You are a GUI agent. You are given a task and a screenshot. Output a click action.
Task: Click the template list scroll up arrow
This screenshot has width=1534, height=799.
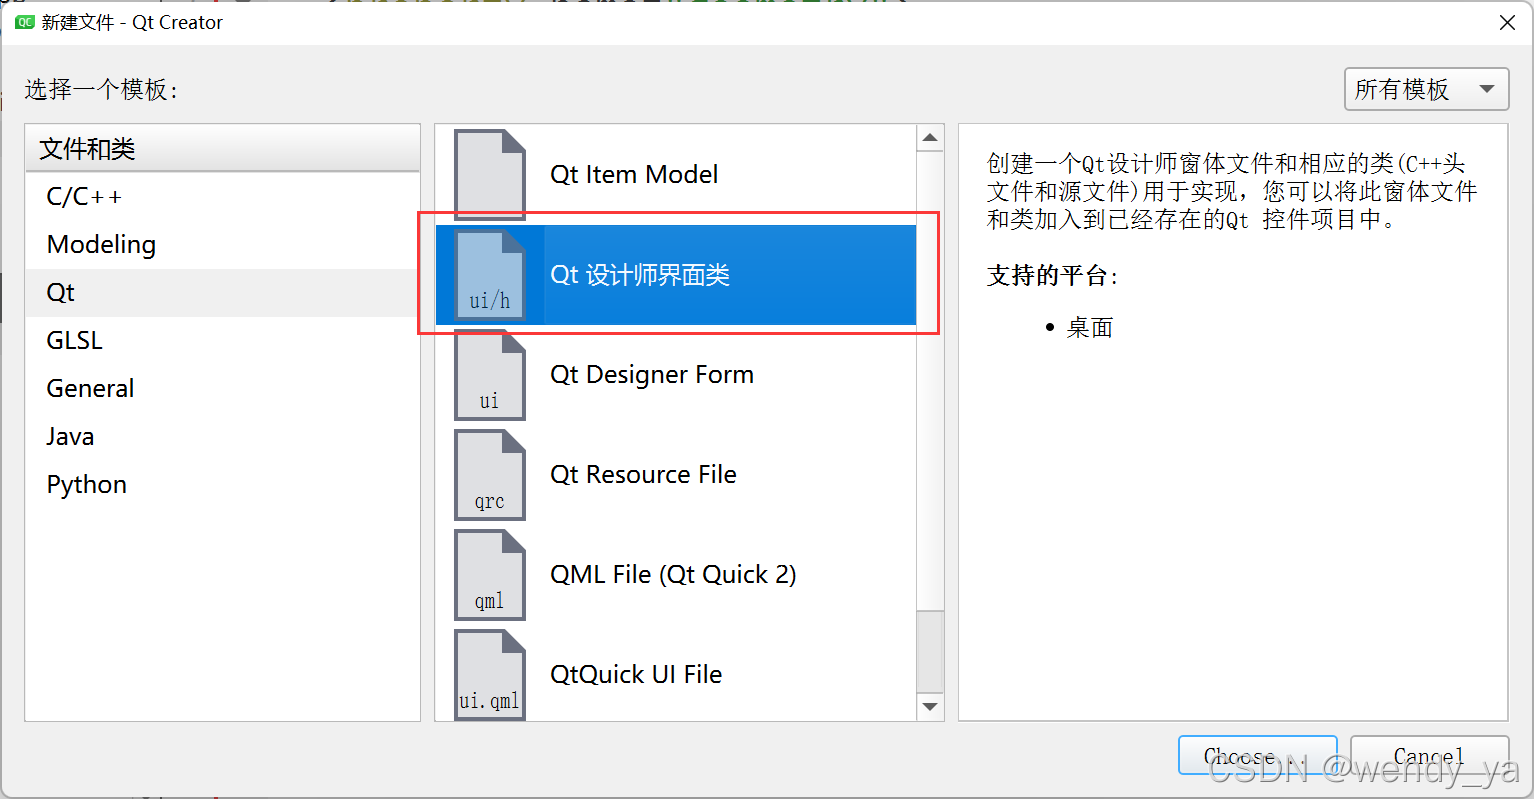930,138
